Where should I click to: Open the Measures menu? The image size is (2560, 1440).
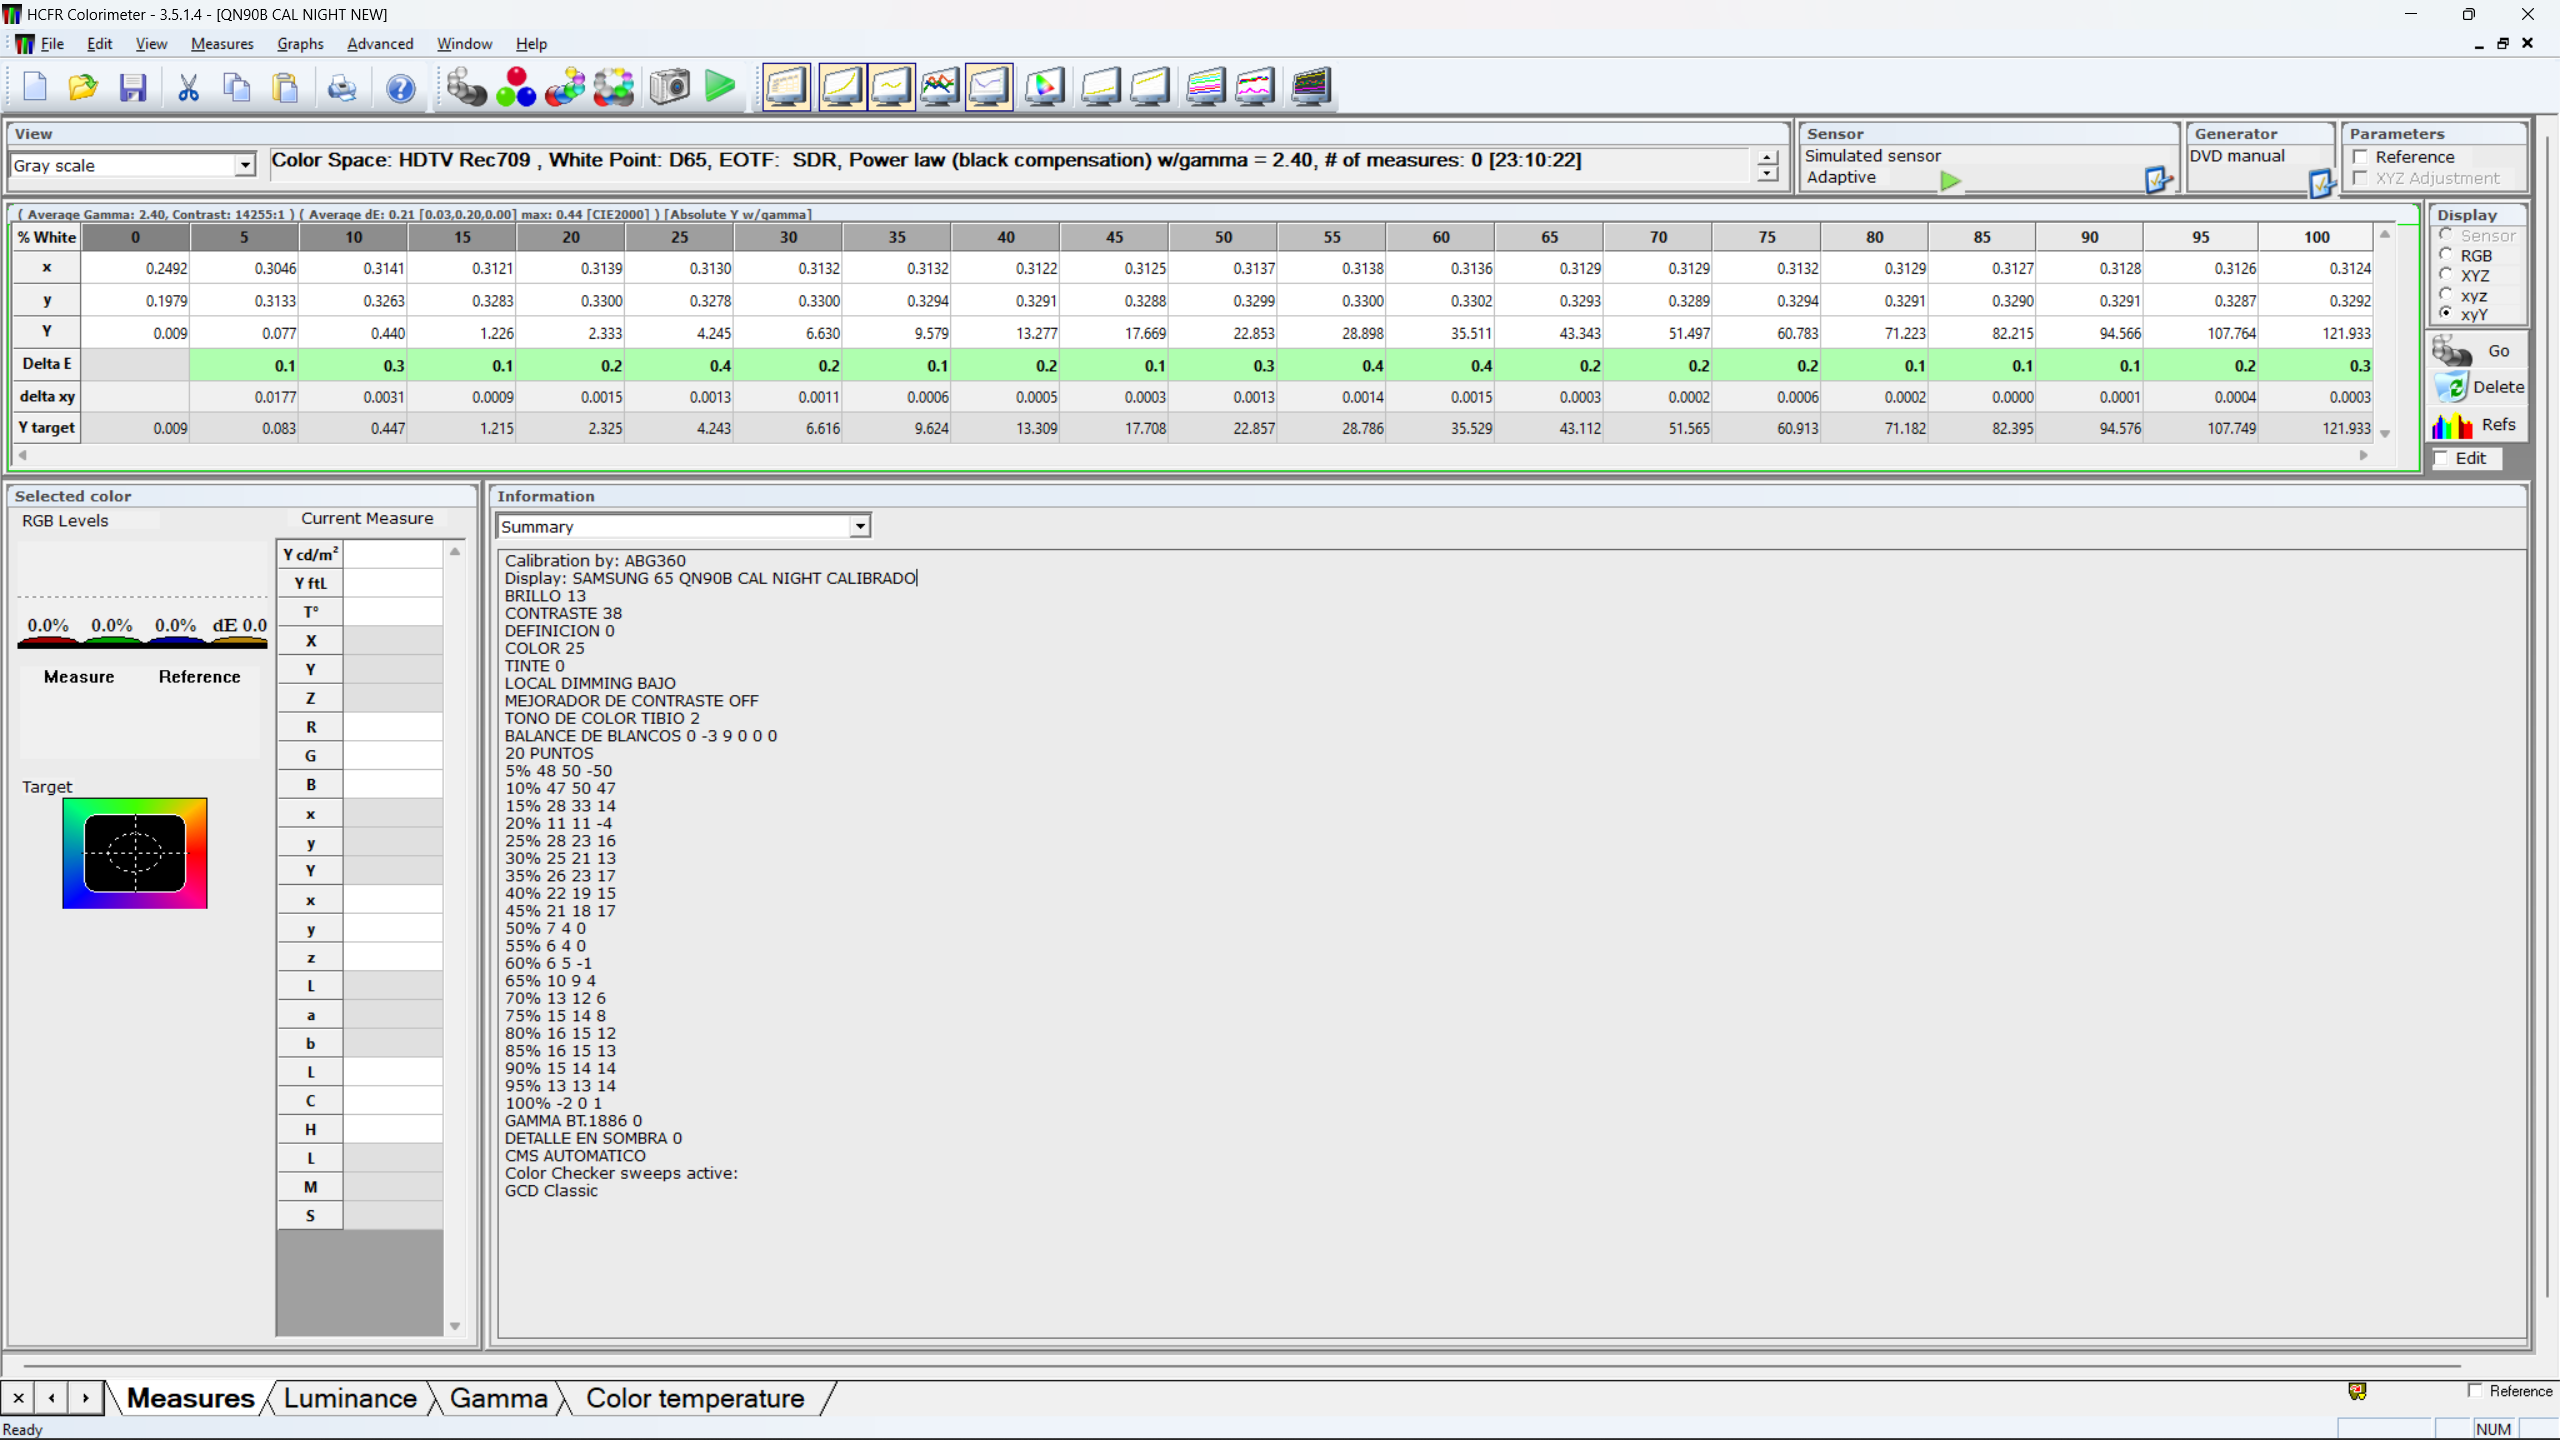221,44
